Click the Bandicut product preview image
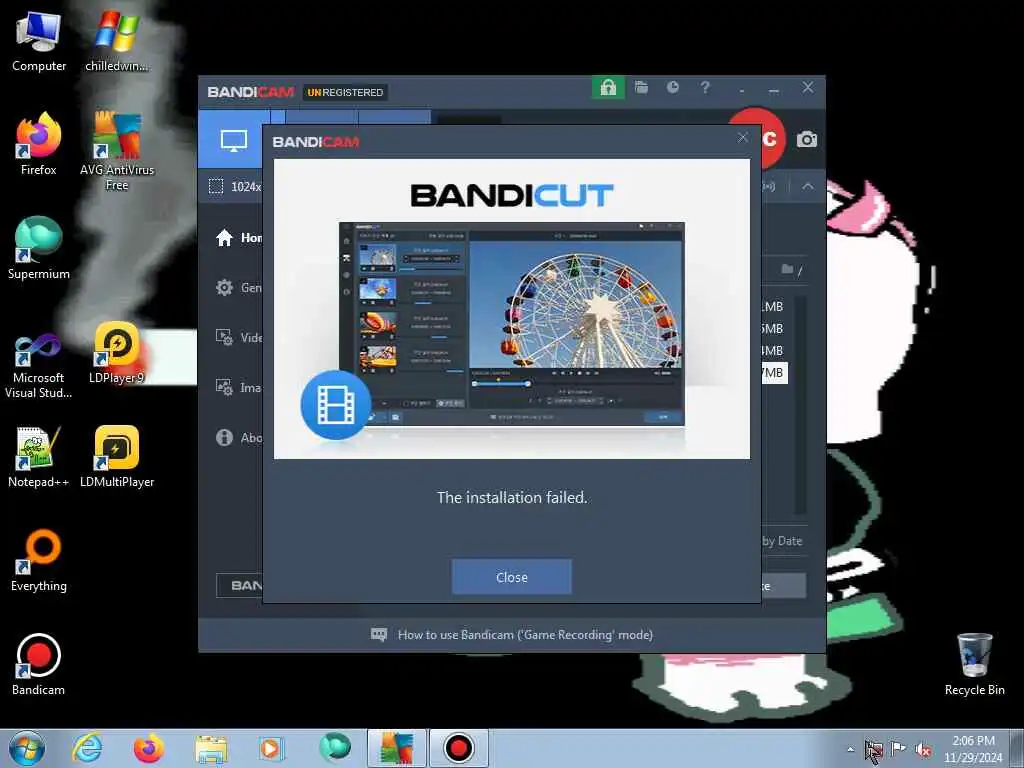The image size is (1024, 768). click(x=511, y=324)
